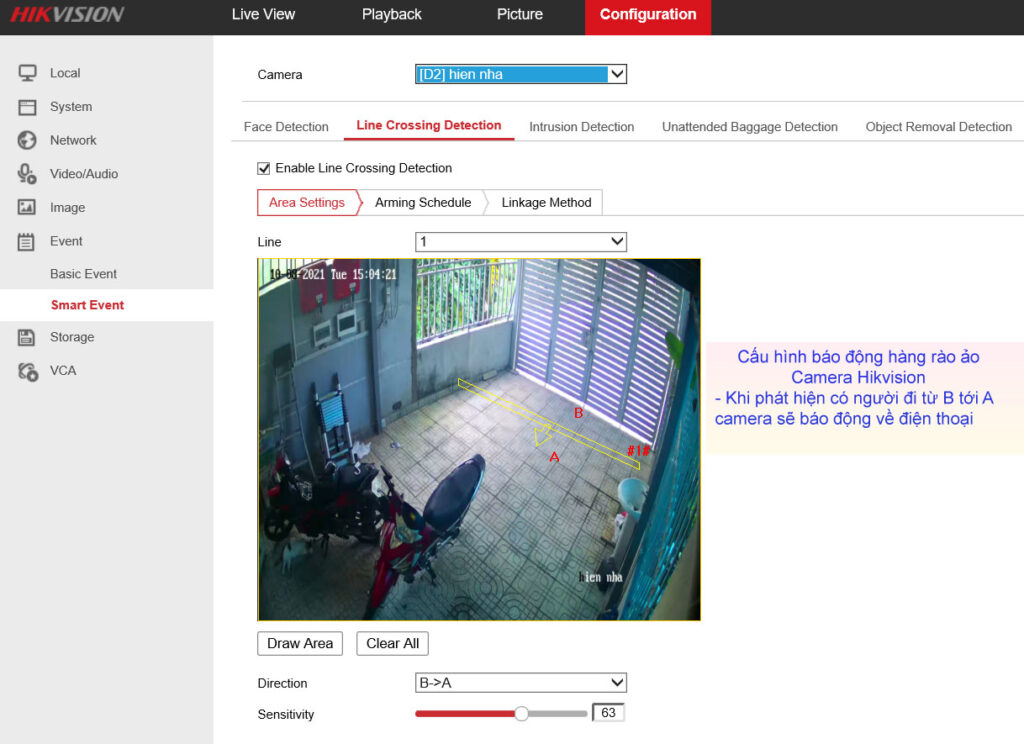Click the Sensitivity value input field
Screen dimensions: 1024x744
click(608, 713)
